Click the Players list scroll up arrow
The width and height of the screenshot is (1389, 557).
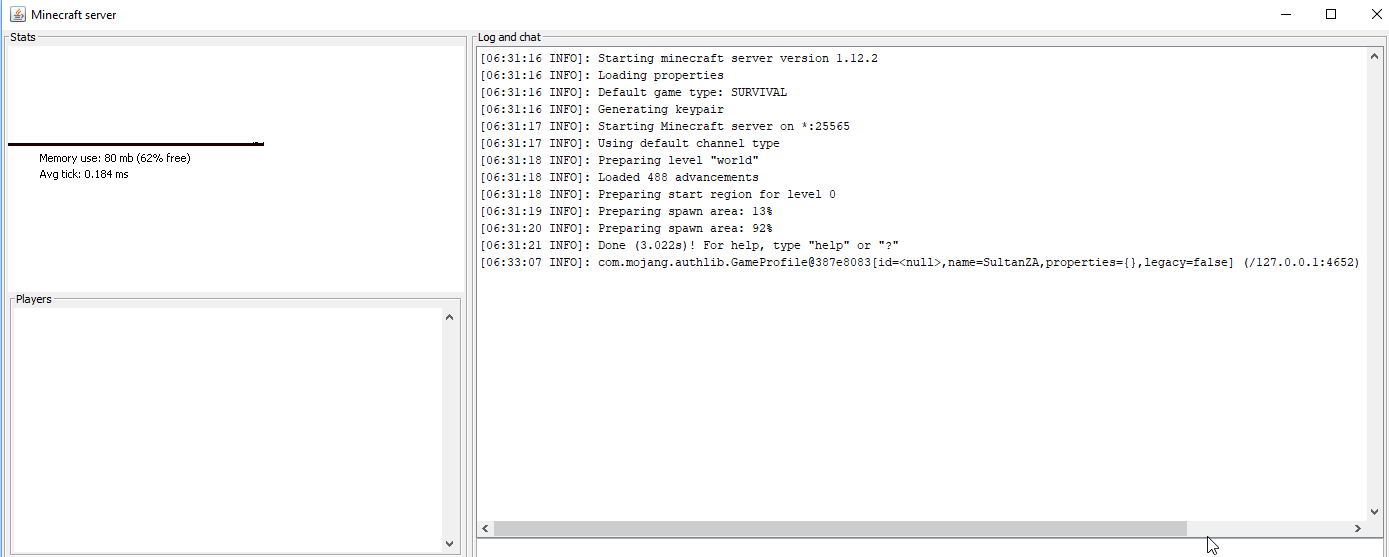point(449,318)
